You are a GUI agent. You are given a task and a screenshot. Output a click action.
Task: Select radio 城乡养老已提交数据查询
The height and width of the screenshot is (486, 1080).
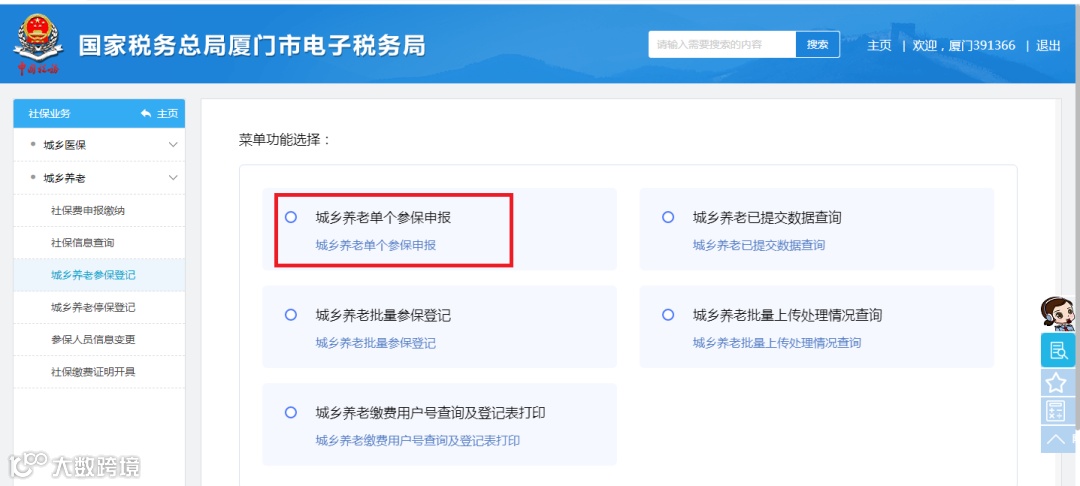coord(667,218)
